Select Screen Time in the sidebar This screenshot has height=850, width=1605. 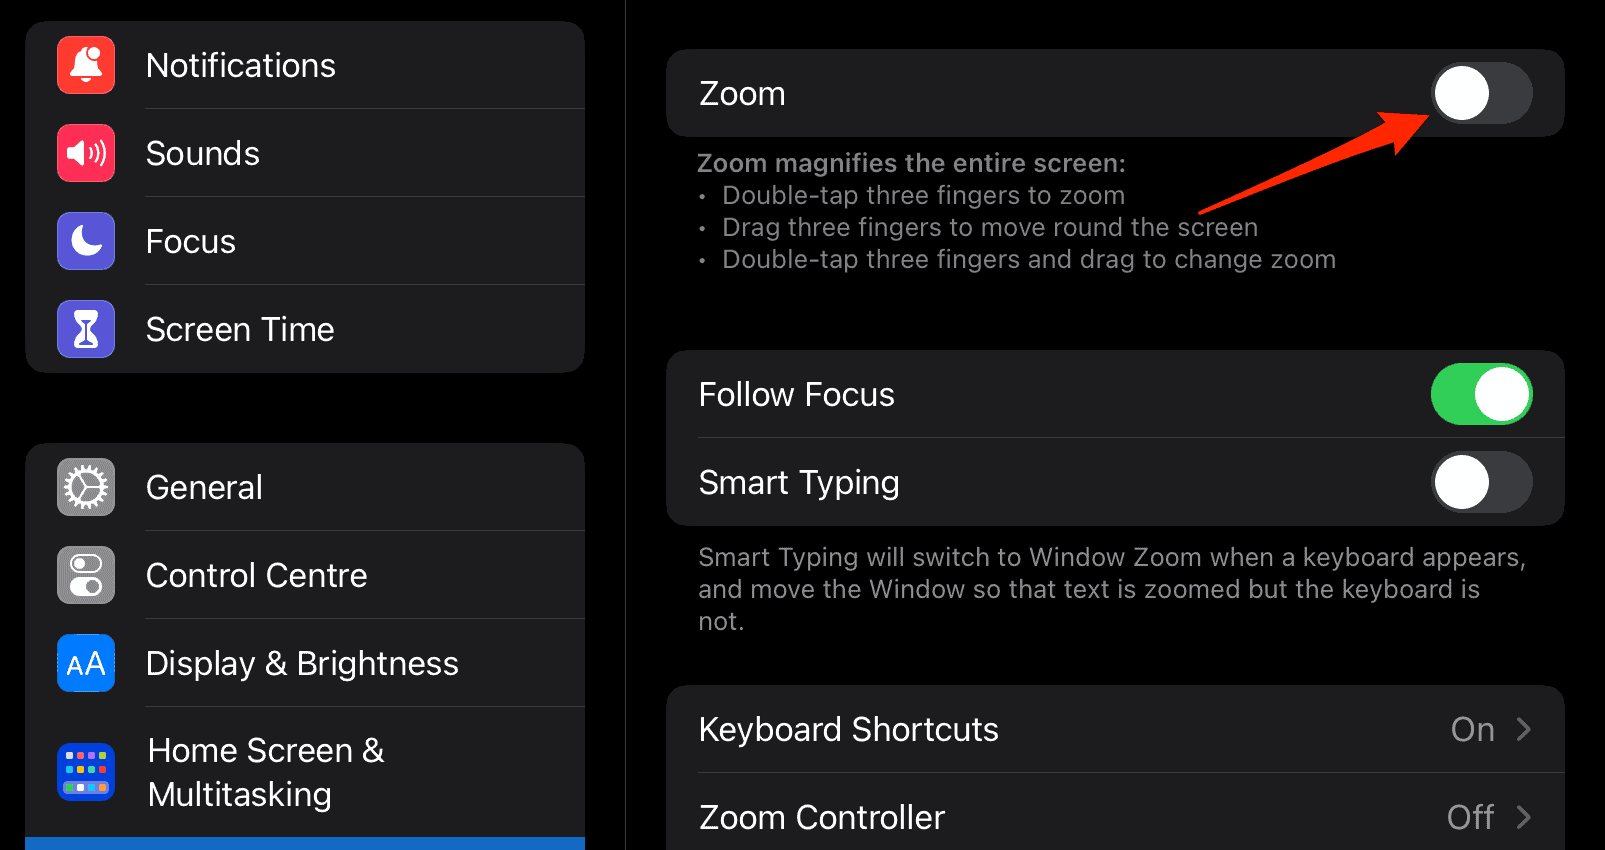tap(240, 329)
